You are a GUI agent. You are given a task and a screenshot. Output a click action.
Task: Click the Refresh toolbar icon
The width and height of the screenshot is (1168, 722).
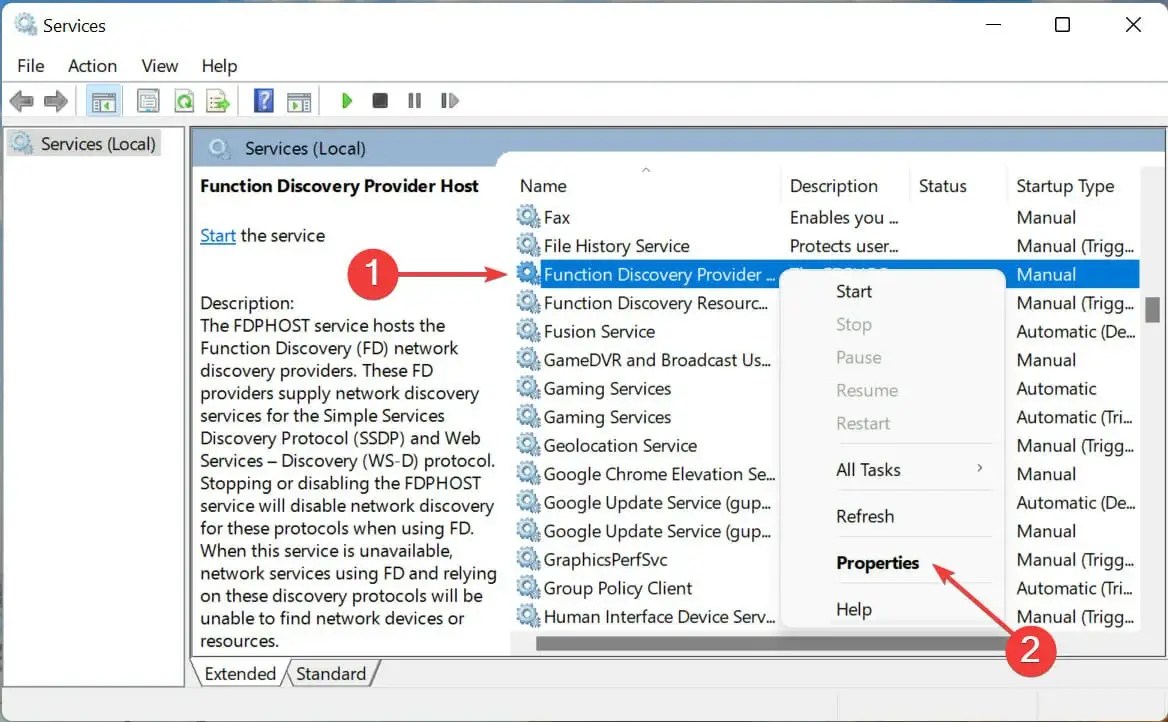pyautogui.click(x=184, y=100)
